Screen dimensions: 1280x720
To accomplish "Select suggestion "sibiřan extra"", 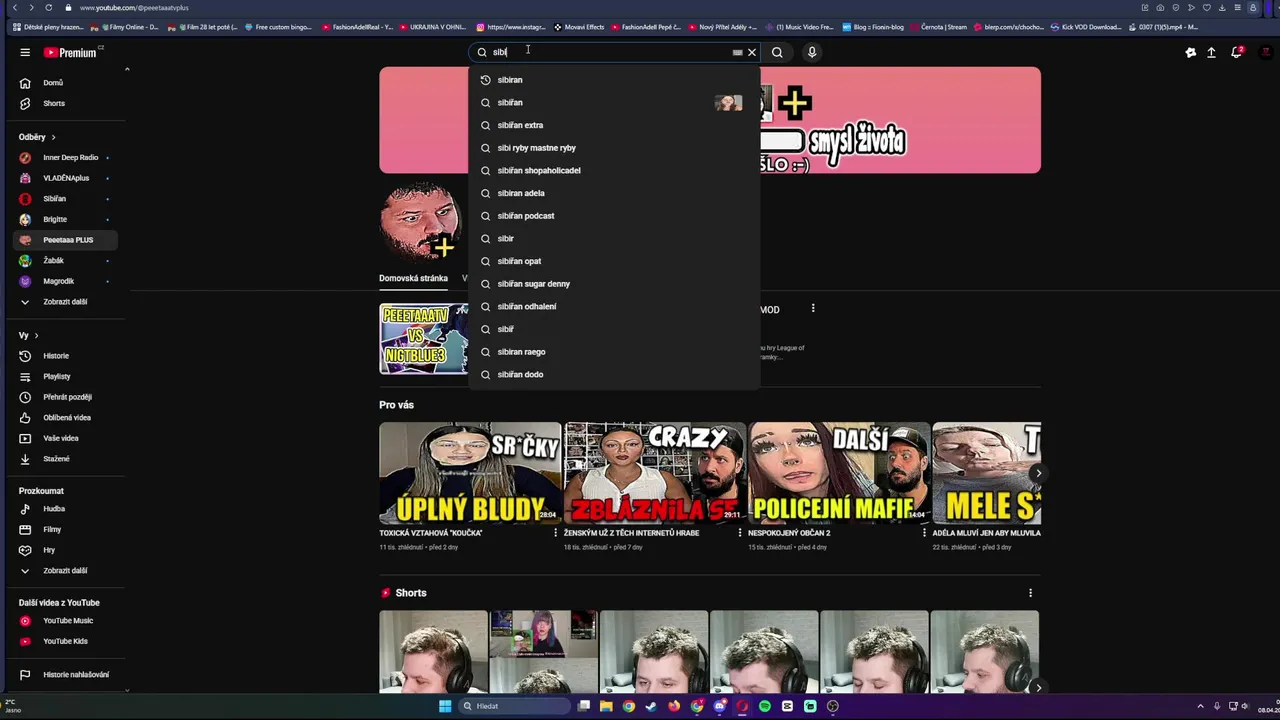I will [614, 125].
